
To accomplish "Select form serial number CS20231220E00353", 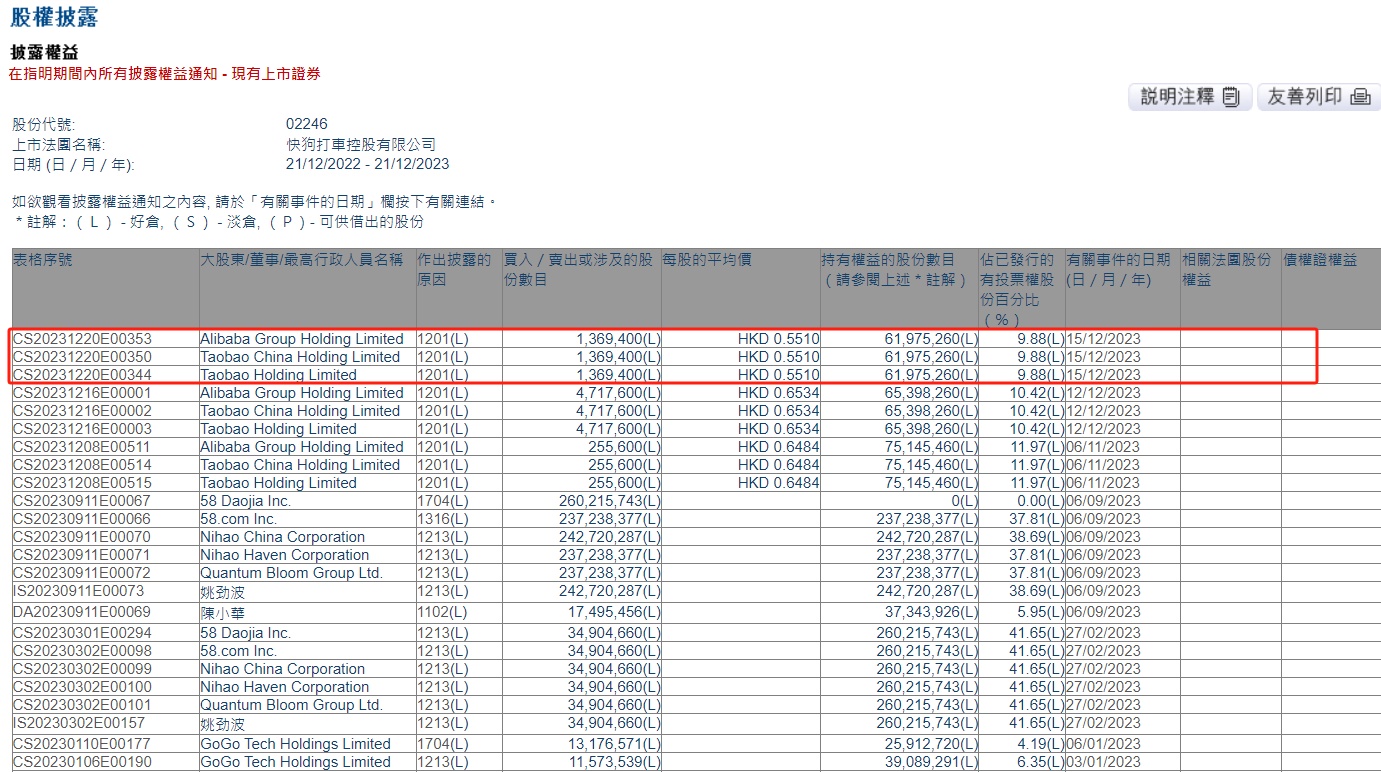I will [x=82, y=339].
